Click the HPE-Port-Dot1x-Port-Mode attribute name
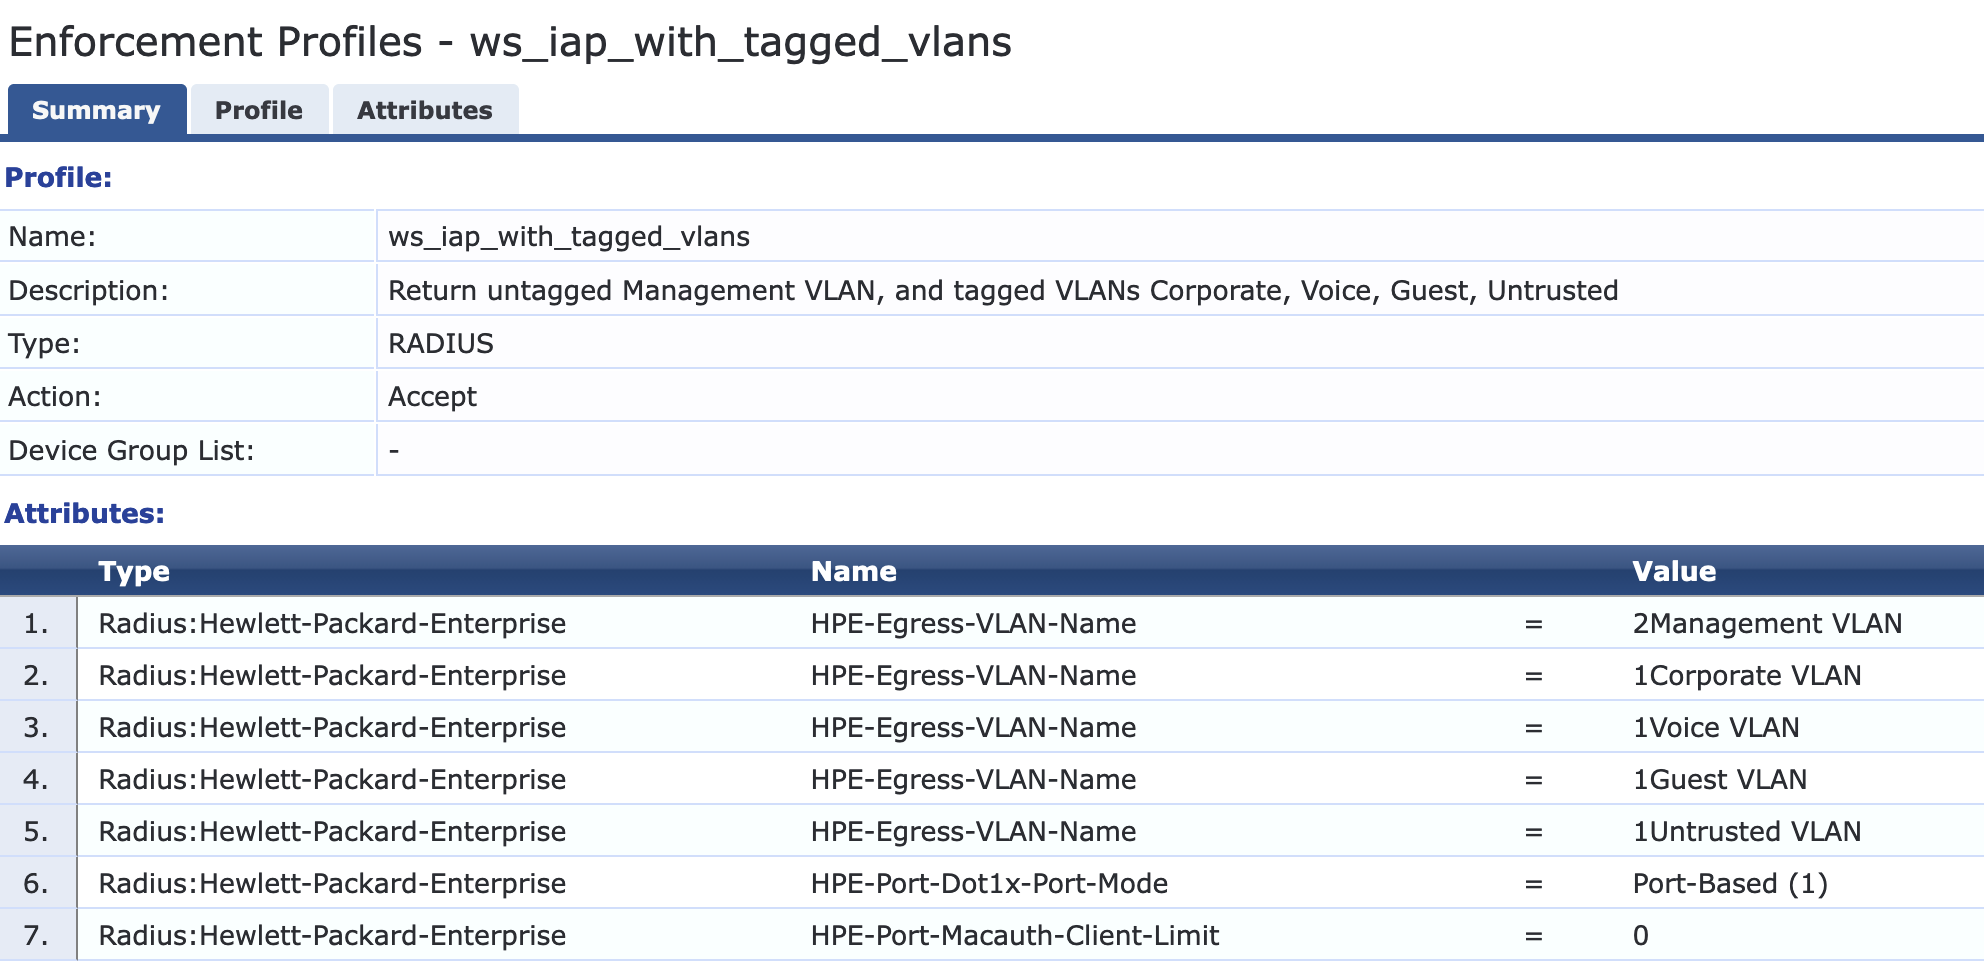The image size is (1984, 980). tap(989, 884)
